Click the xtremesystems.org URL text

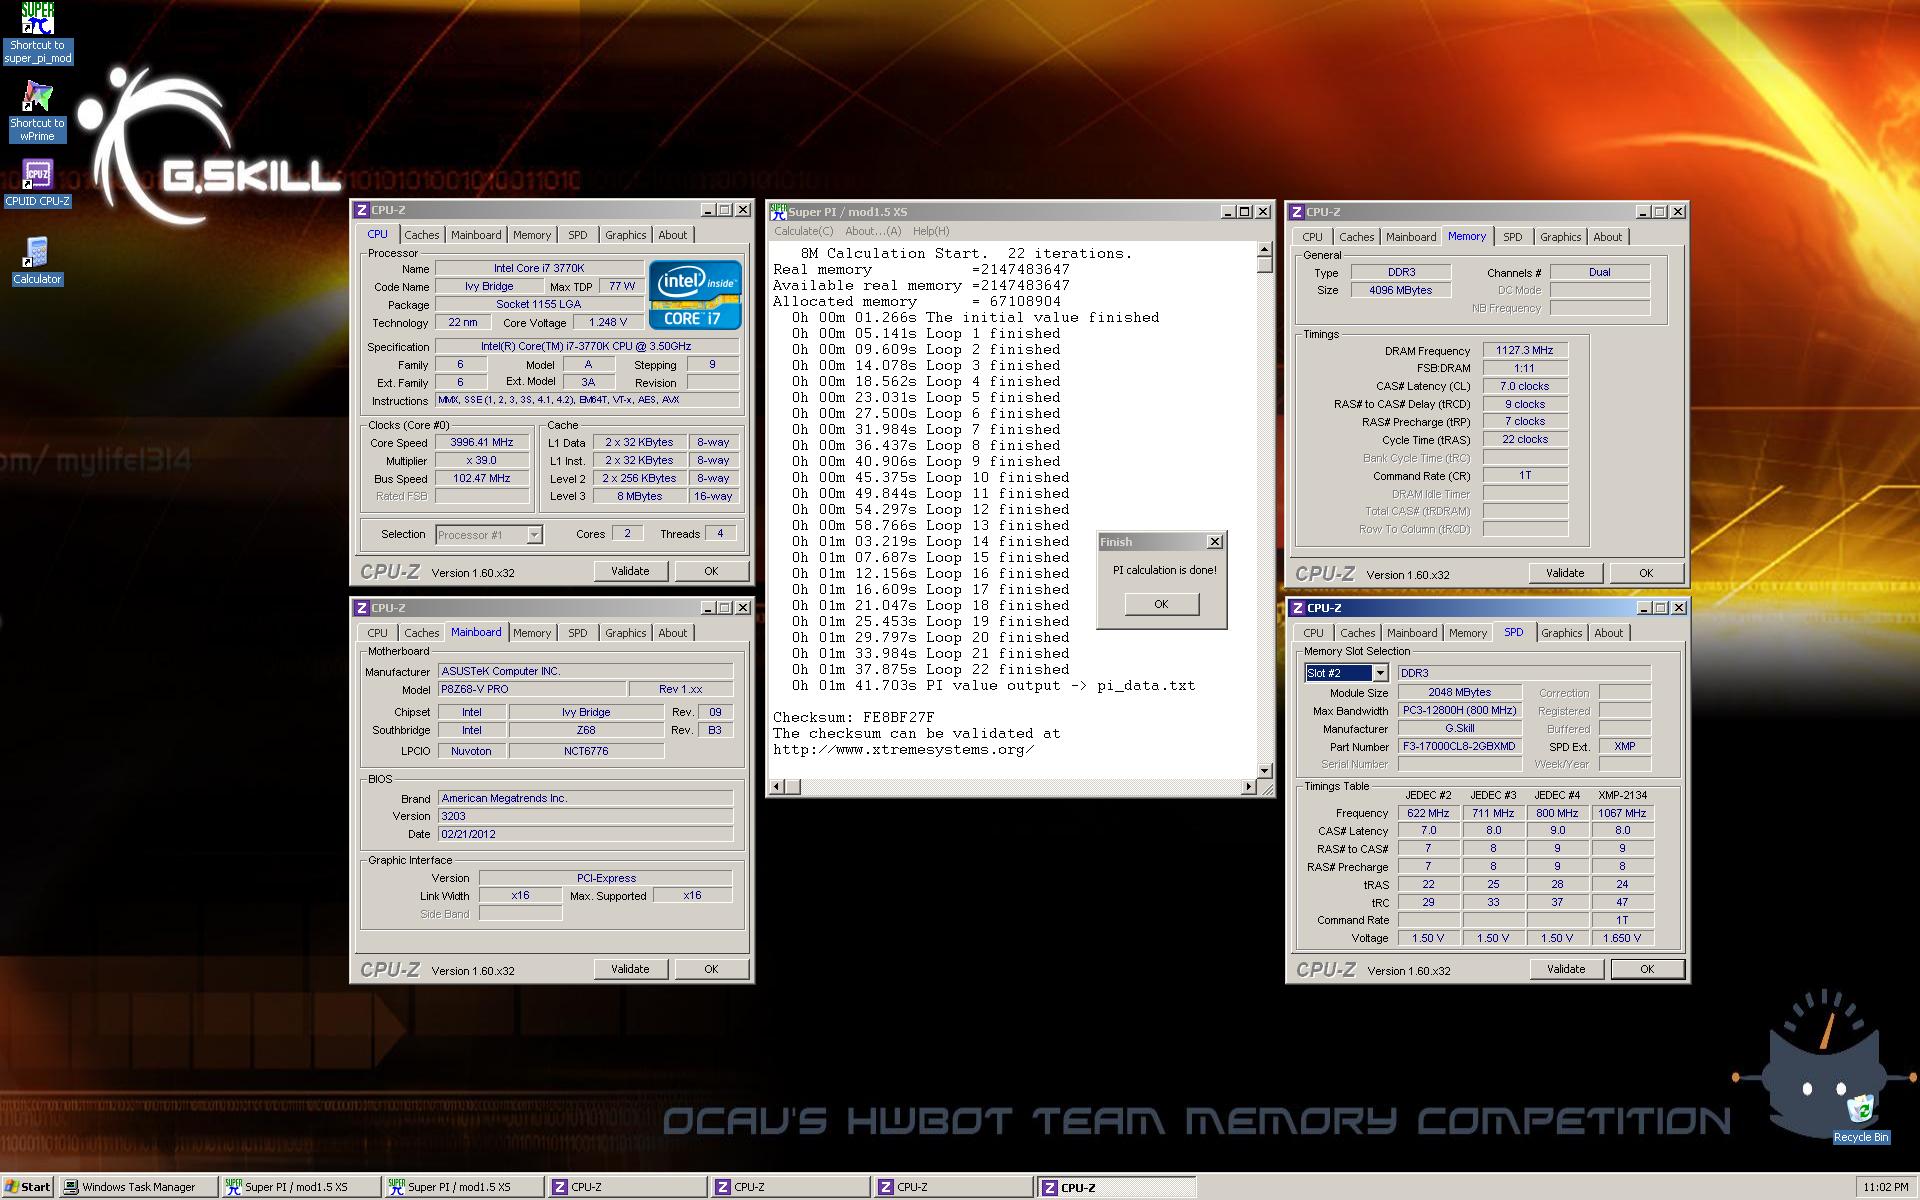(x=904, y=749)
